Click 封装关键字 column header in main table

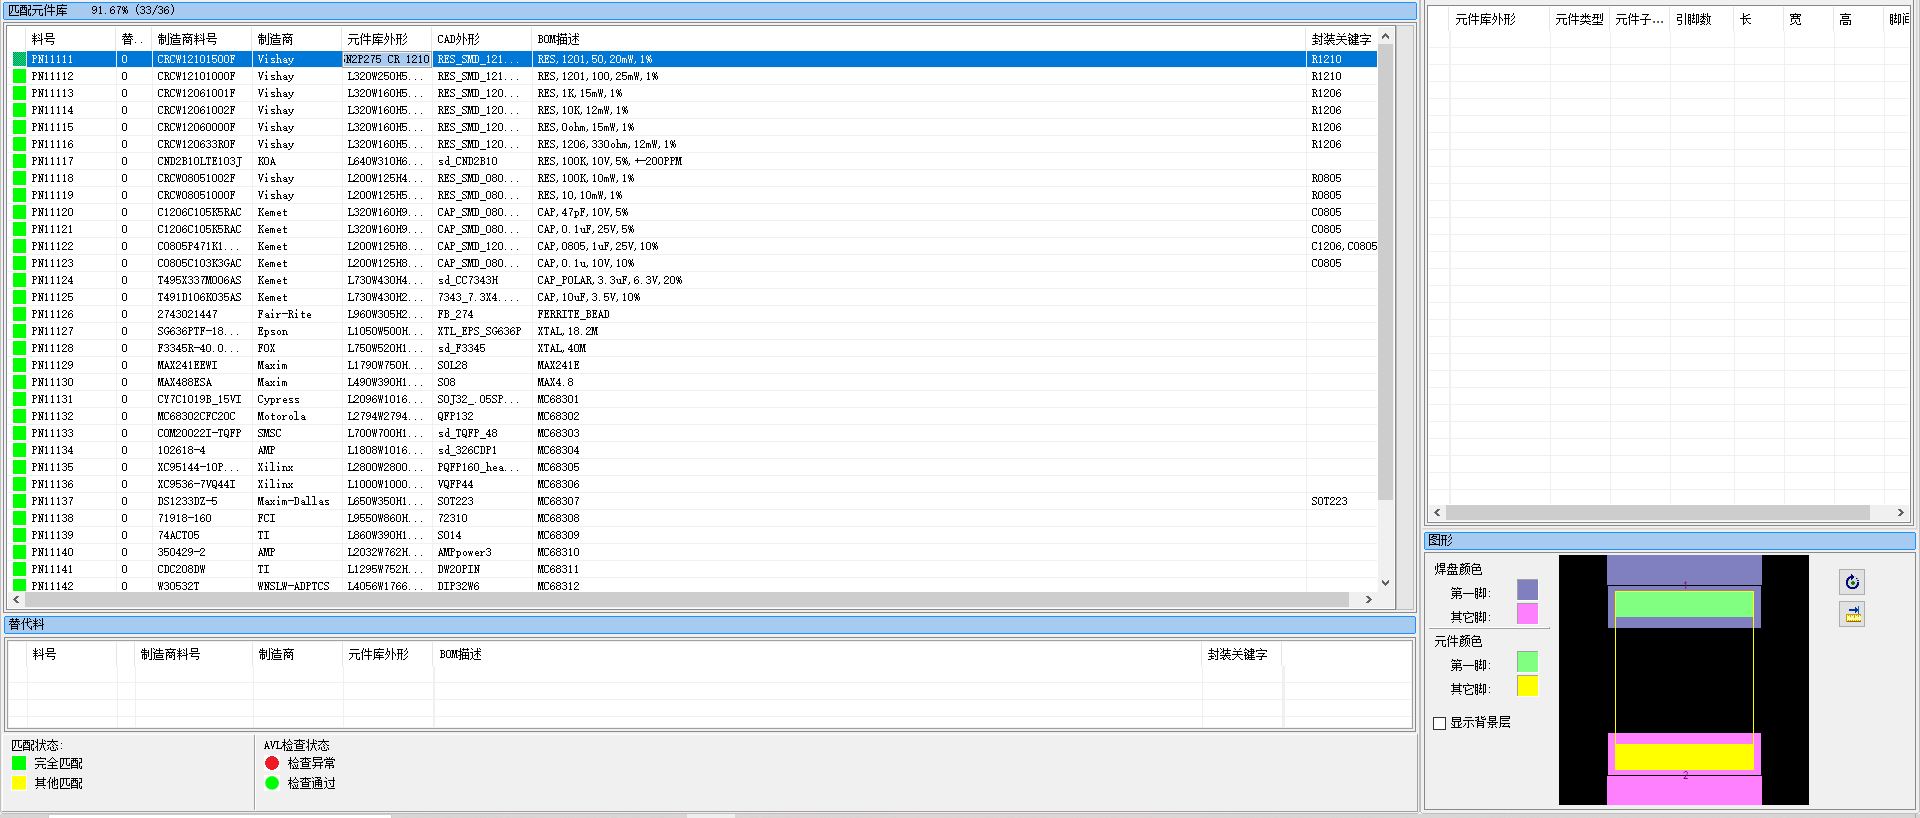click(x=1341, y=39)
